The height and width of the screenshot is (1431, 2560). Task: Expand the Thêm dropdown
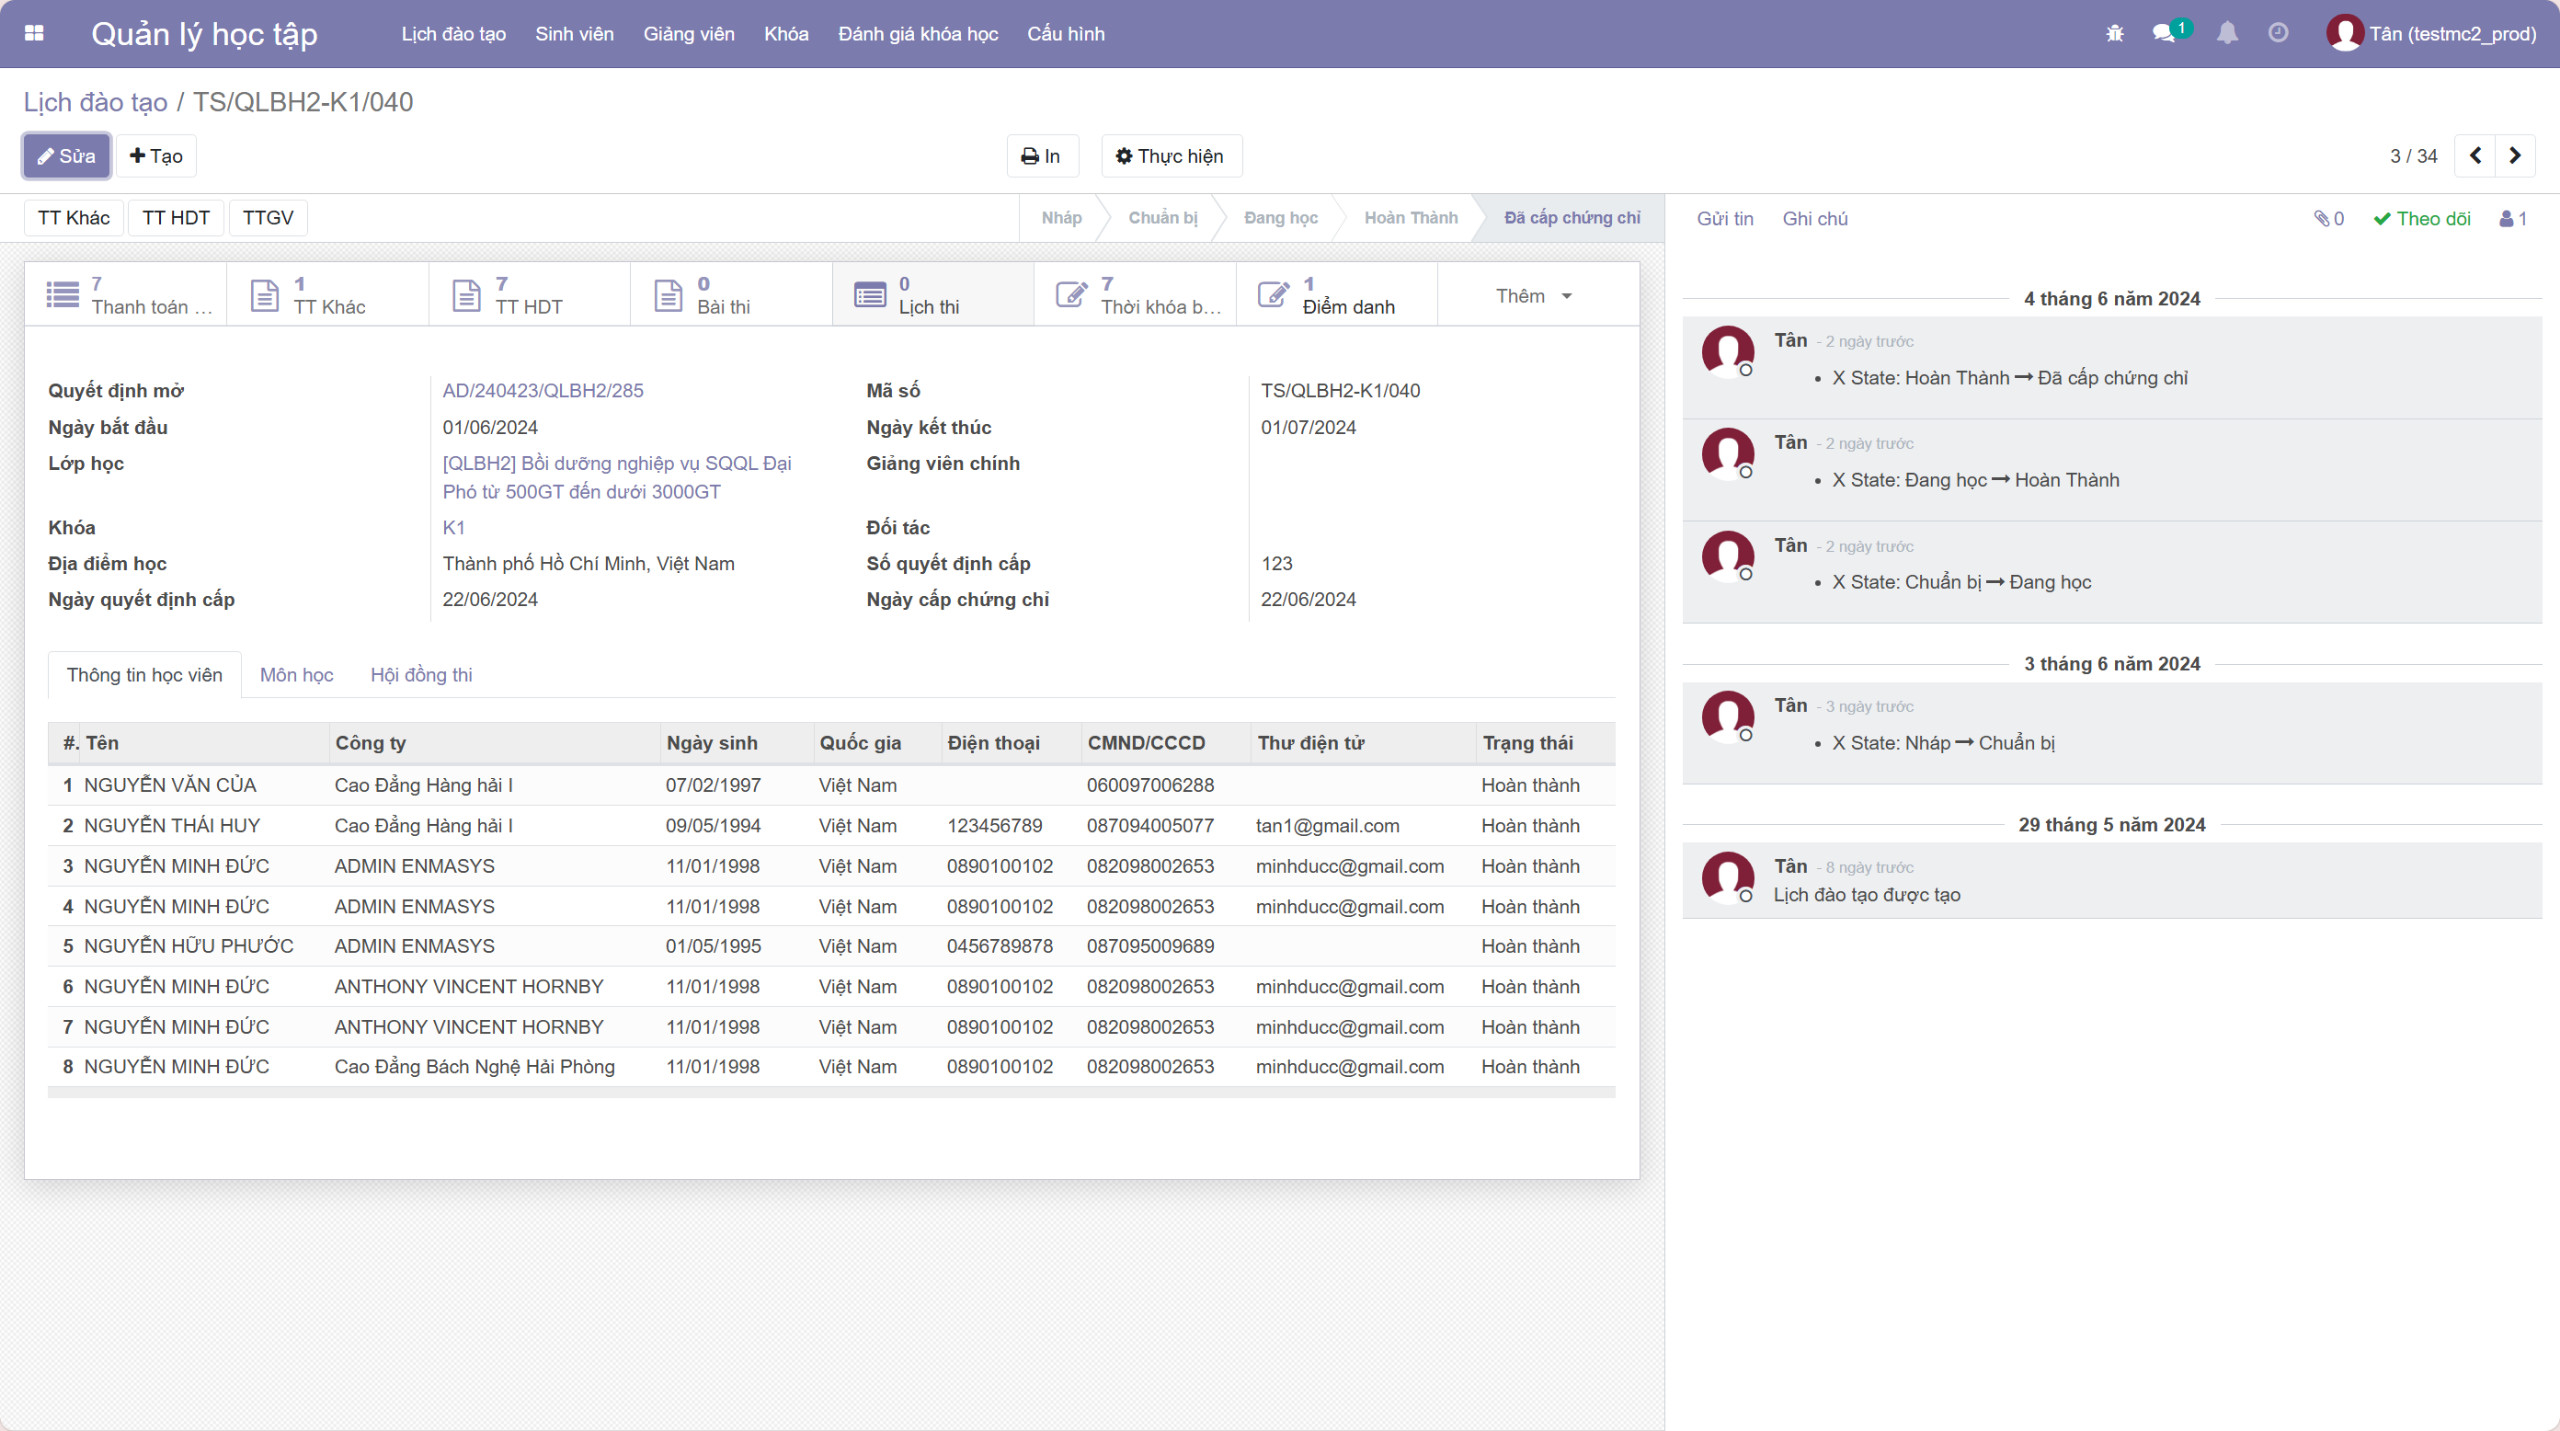pos(1533,296)
